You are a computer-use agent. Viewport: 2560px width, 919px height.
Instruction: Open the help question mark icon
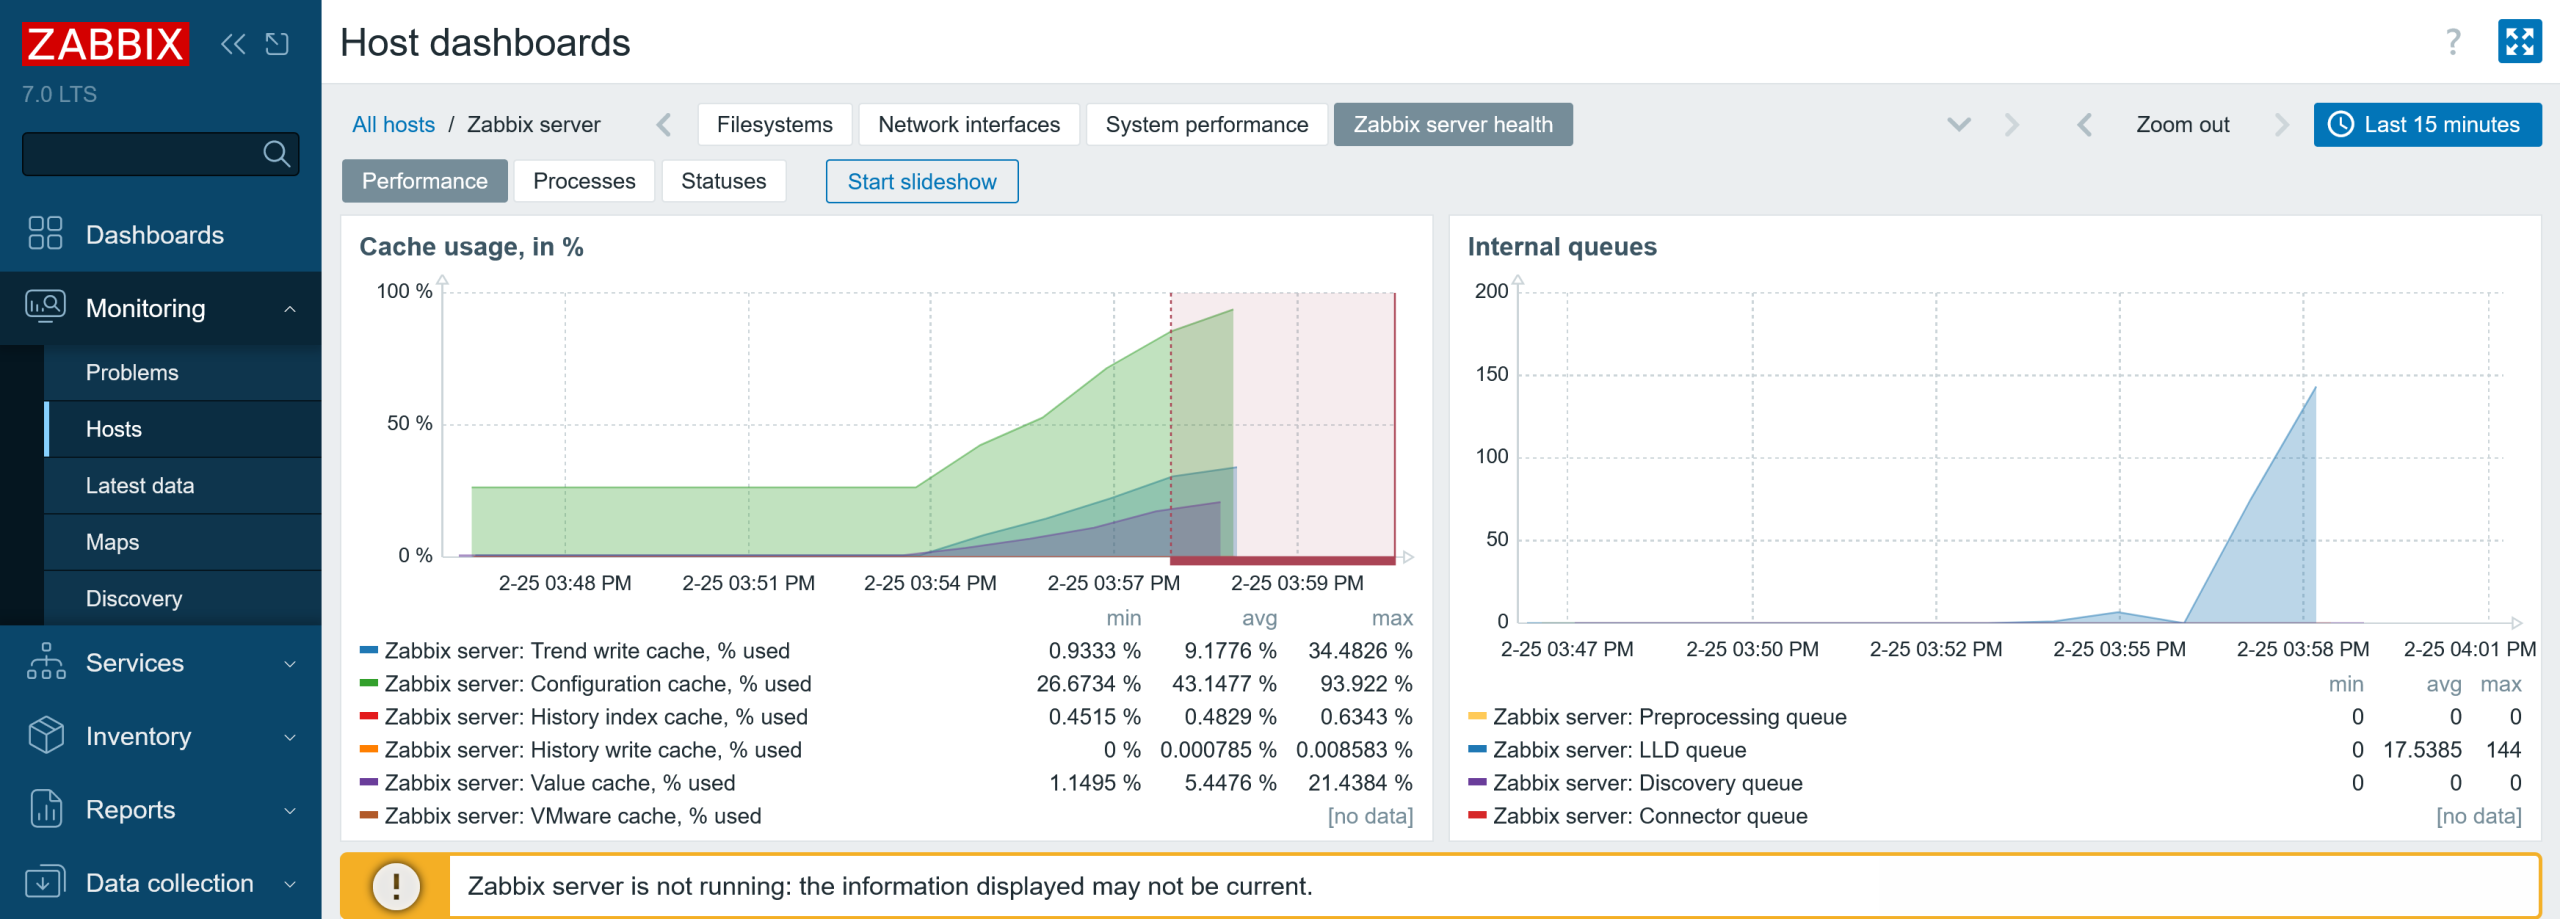2452,42
